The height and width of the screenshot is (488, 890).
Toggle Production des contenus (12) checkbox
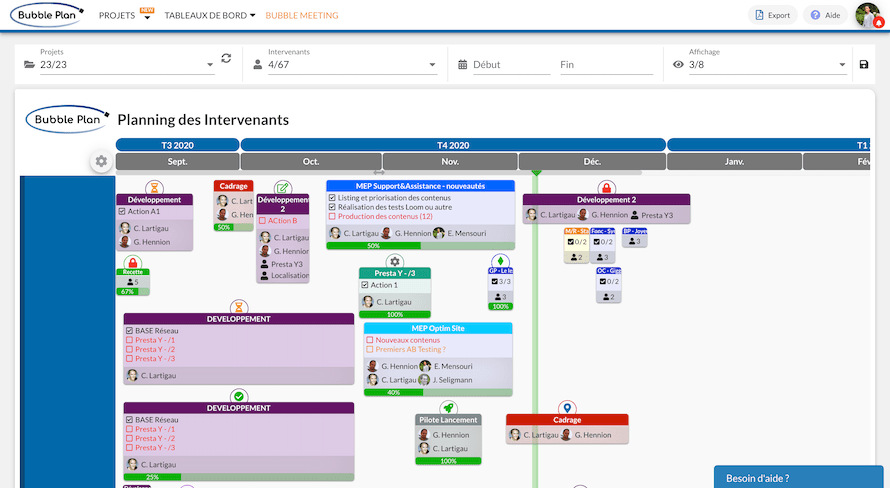pyautogui.click(x=333, y=216)
